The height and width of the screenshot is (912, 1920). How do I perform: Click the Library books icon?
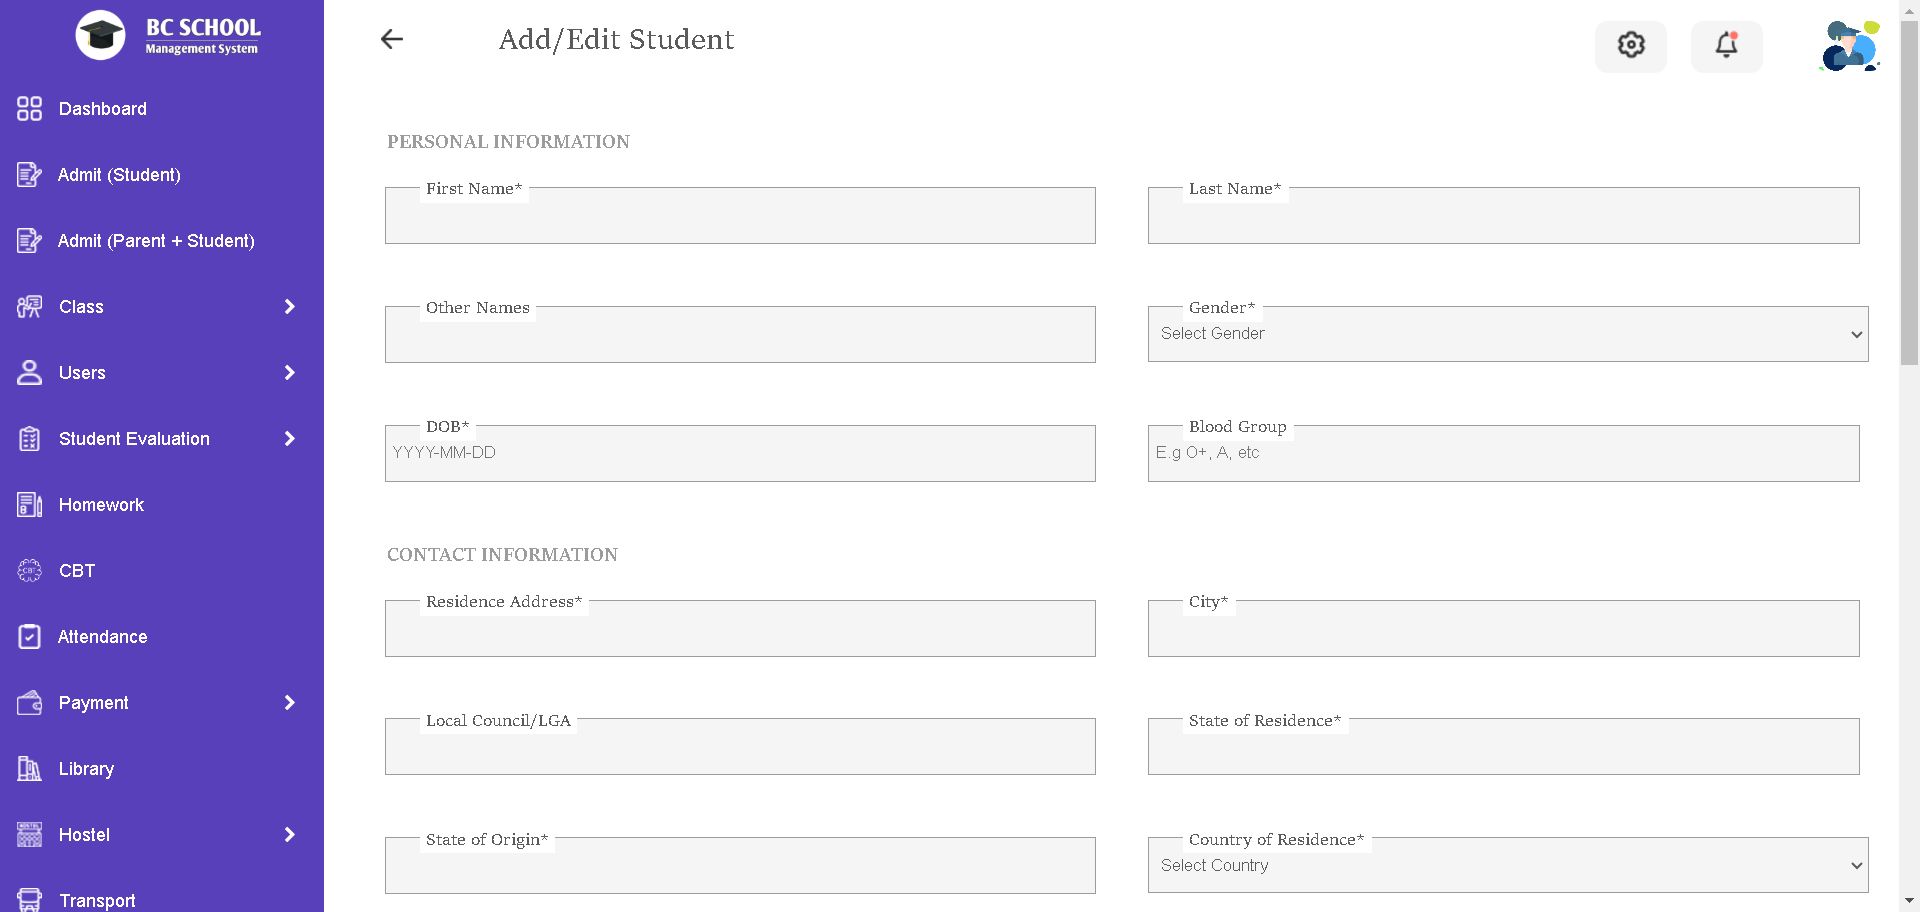coord(30,769)
